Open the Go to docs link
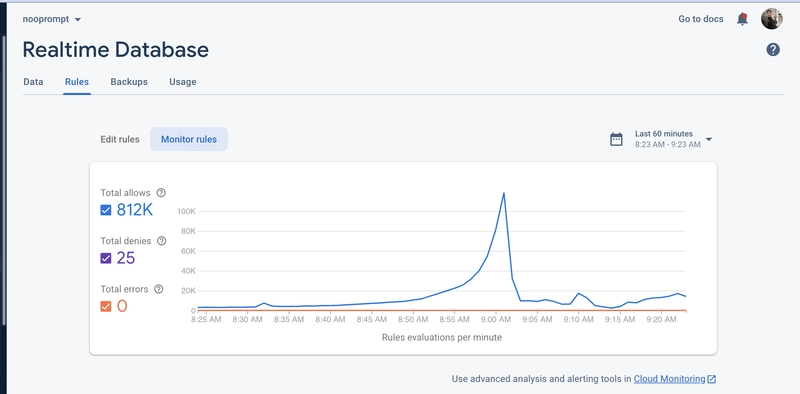The image size is (800, 394). [701, 19]
